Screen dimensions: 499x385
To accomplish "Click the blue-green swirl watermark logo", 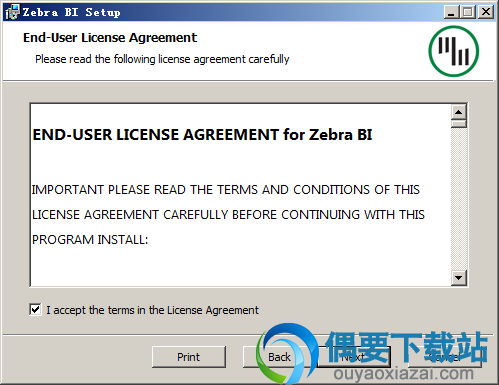I will point(286,353).
